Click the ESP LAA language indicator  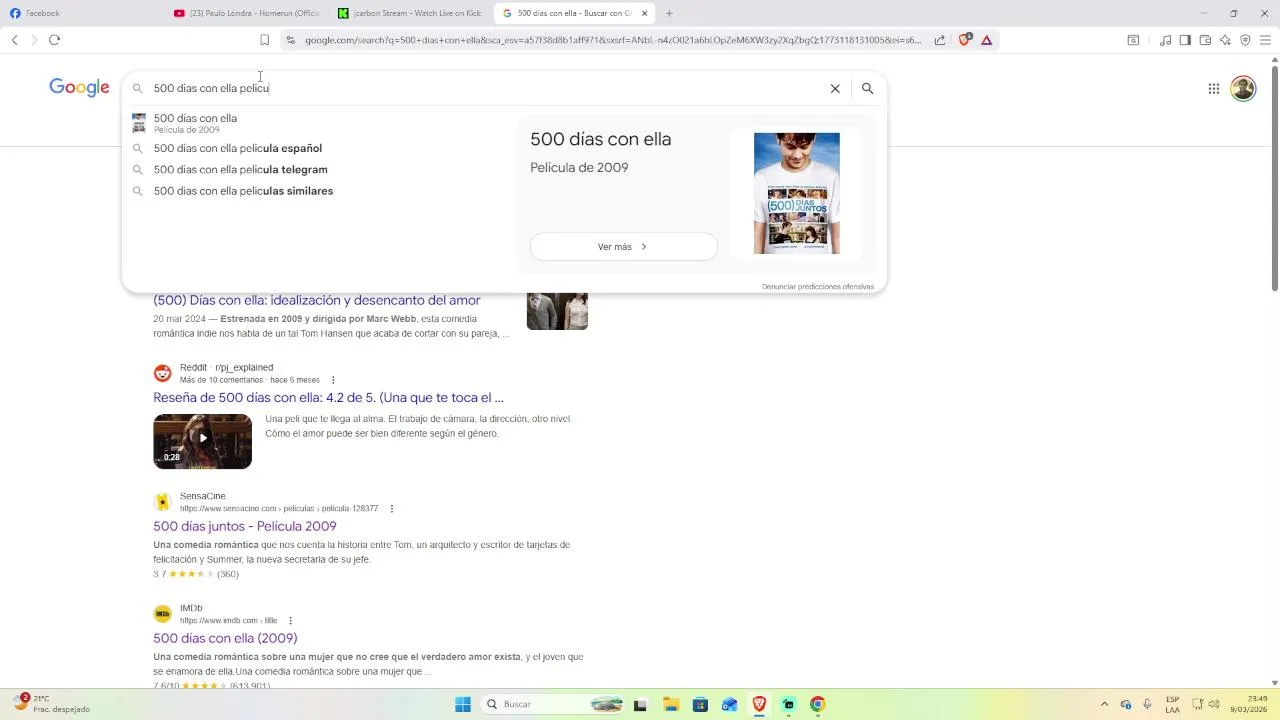pos(1172,704)
